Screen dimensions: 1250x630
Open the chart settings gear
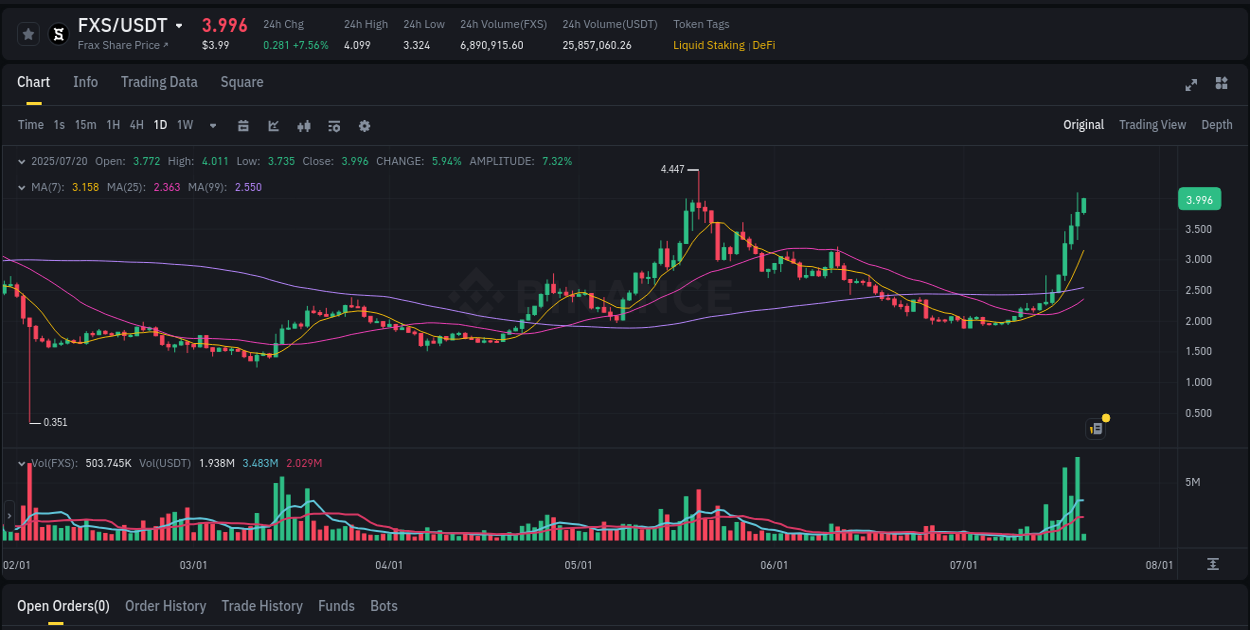click(364, 126)
